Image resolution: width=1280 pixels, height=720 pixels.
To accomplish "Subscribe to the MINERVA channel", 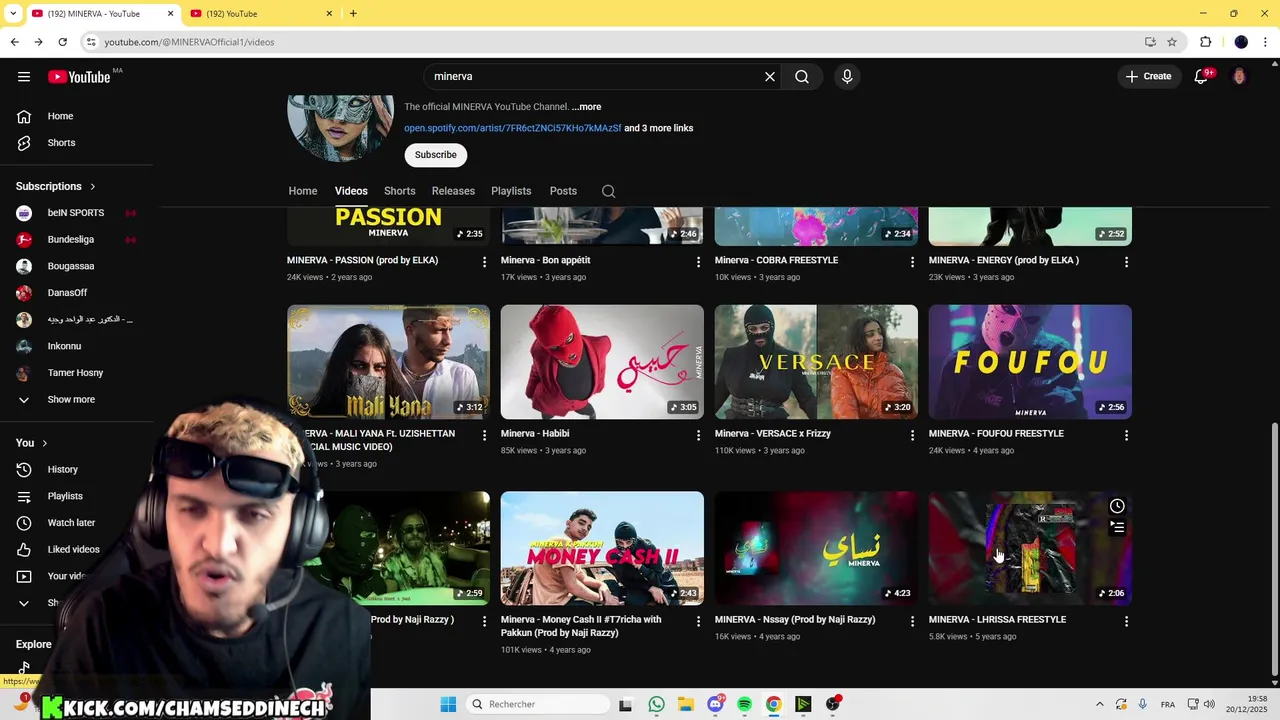I will coord(435,155).
